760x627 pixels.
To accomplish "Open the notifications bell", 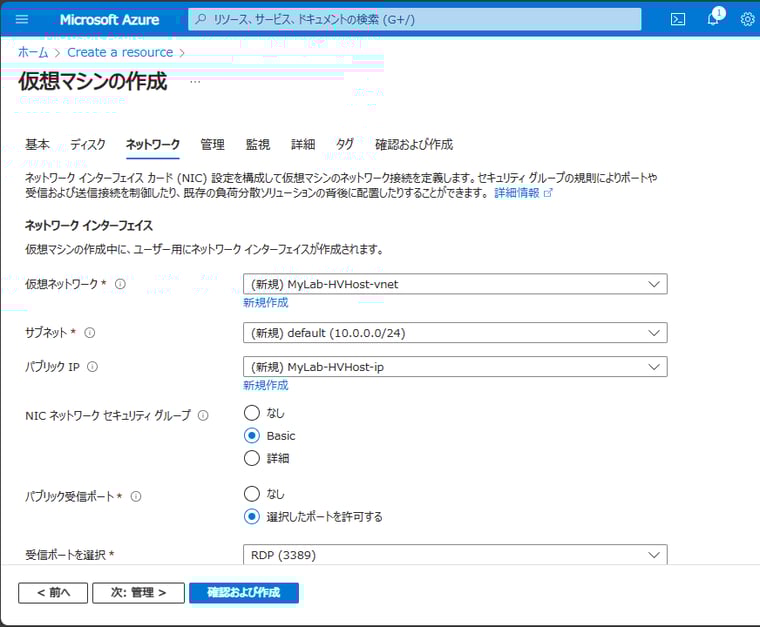I will [713, 19].
